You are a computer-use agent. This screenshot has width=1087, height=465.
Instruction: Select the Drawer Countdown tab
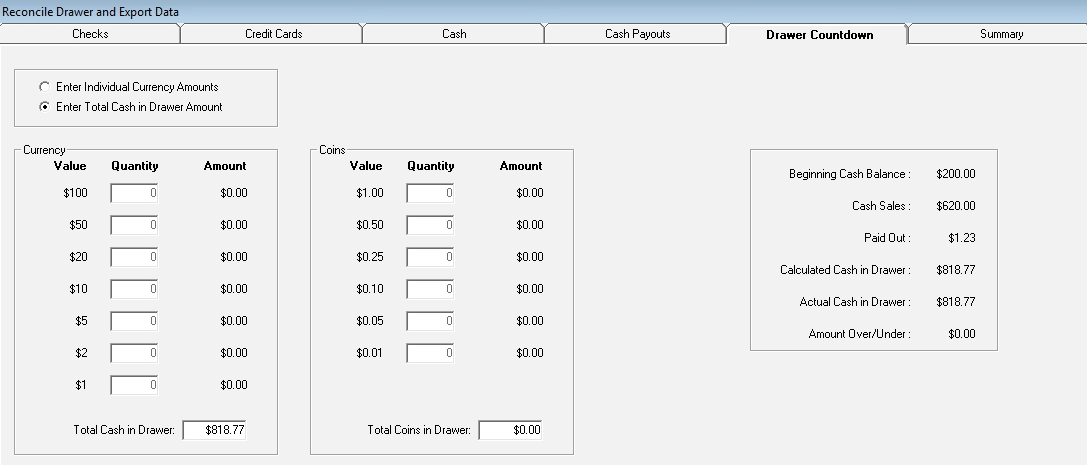point(819,35)
